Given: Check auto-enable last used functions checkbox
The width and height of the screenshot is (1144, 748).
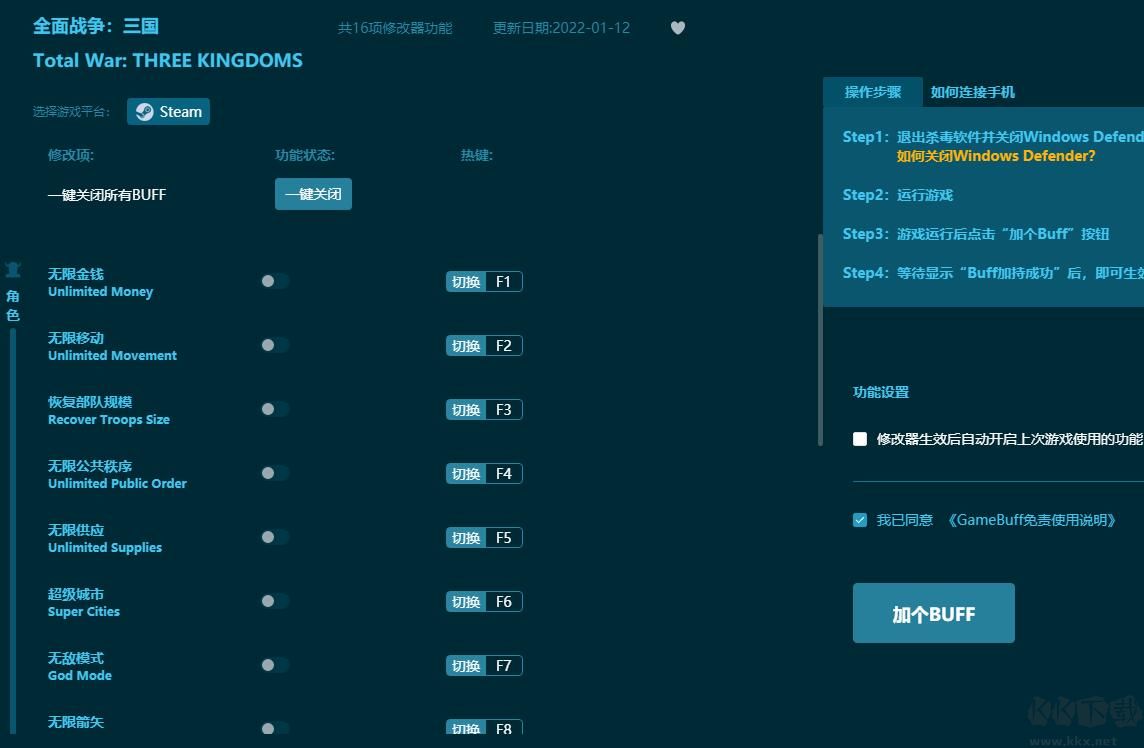Looking at the screenshot, I should point(859,439).
